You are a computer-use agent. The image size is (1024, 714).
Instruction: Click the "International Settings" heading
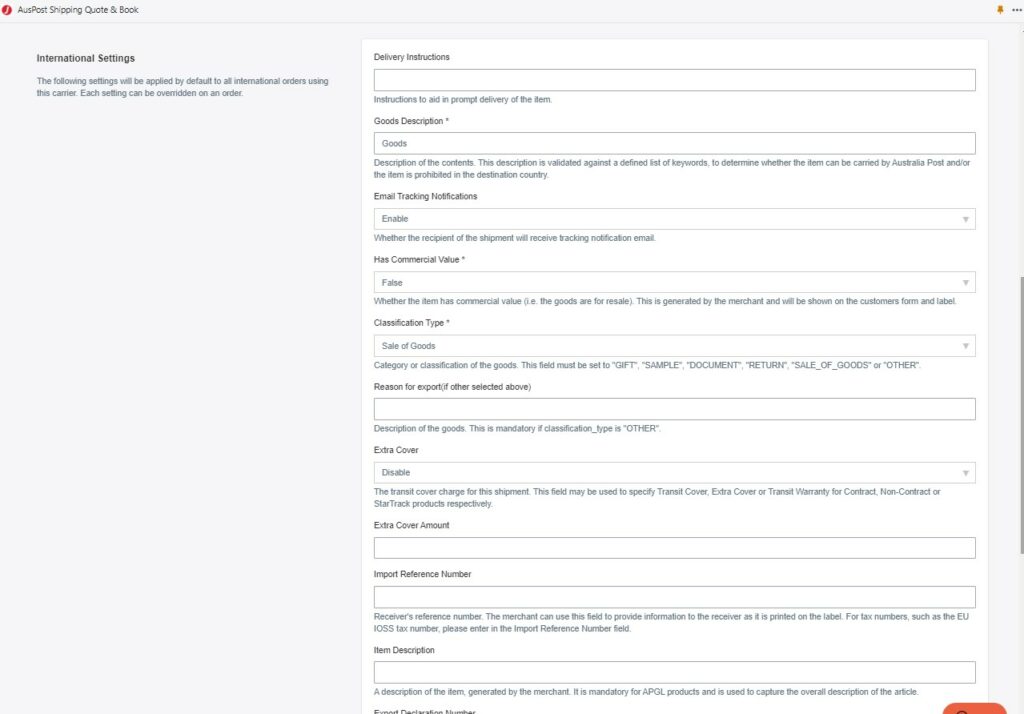point(86,58)
